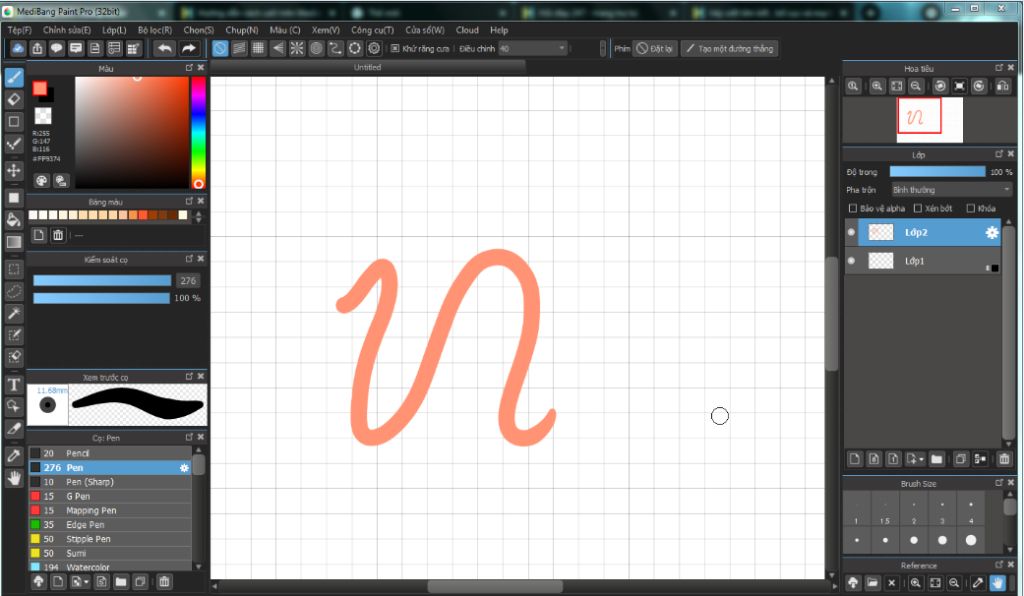
Task: Enable concentric circle snap guide
Action: click(x=316, y=48)
